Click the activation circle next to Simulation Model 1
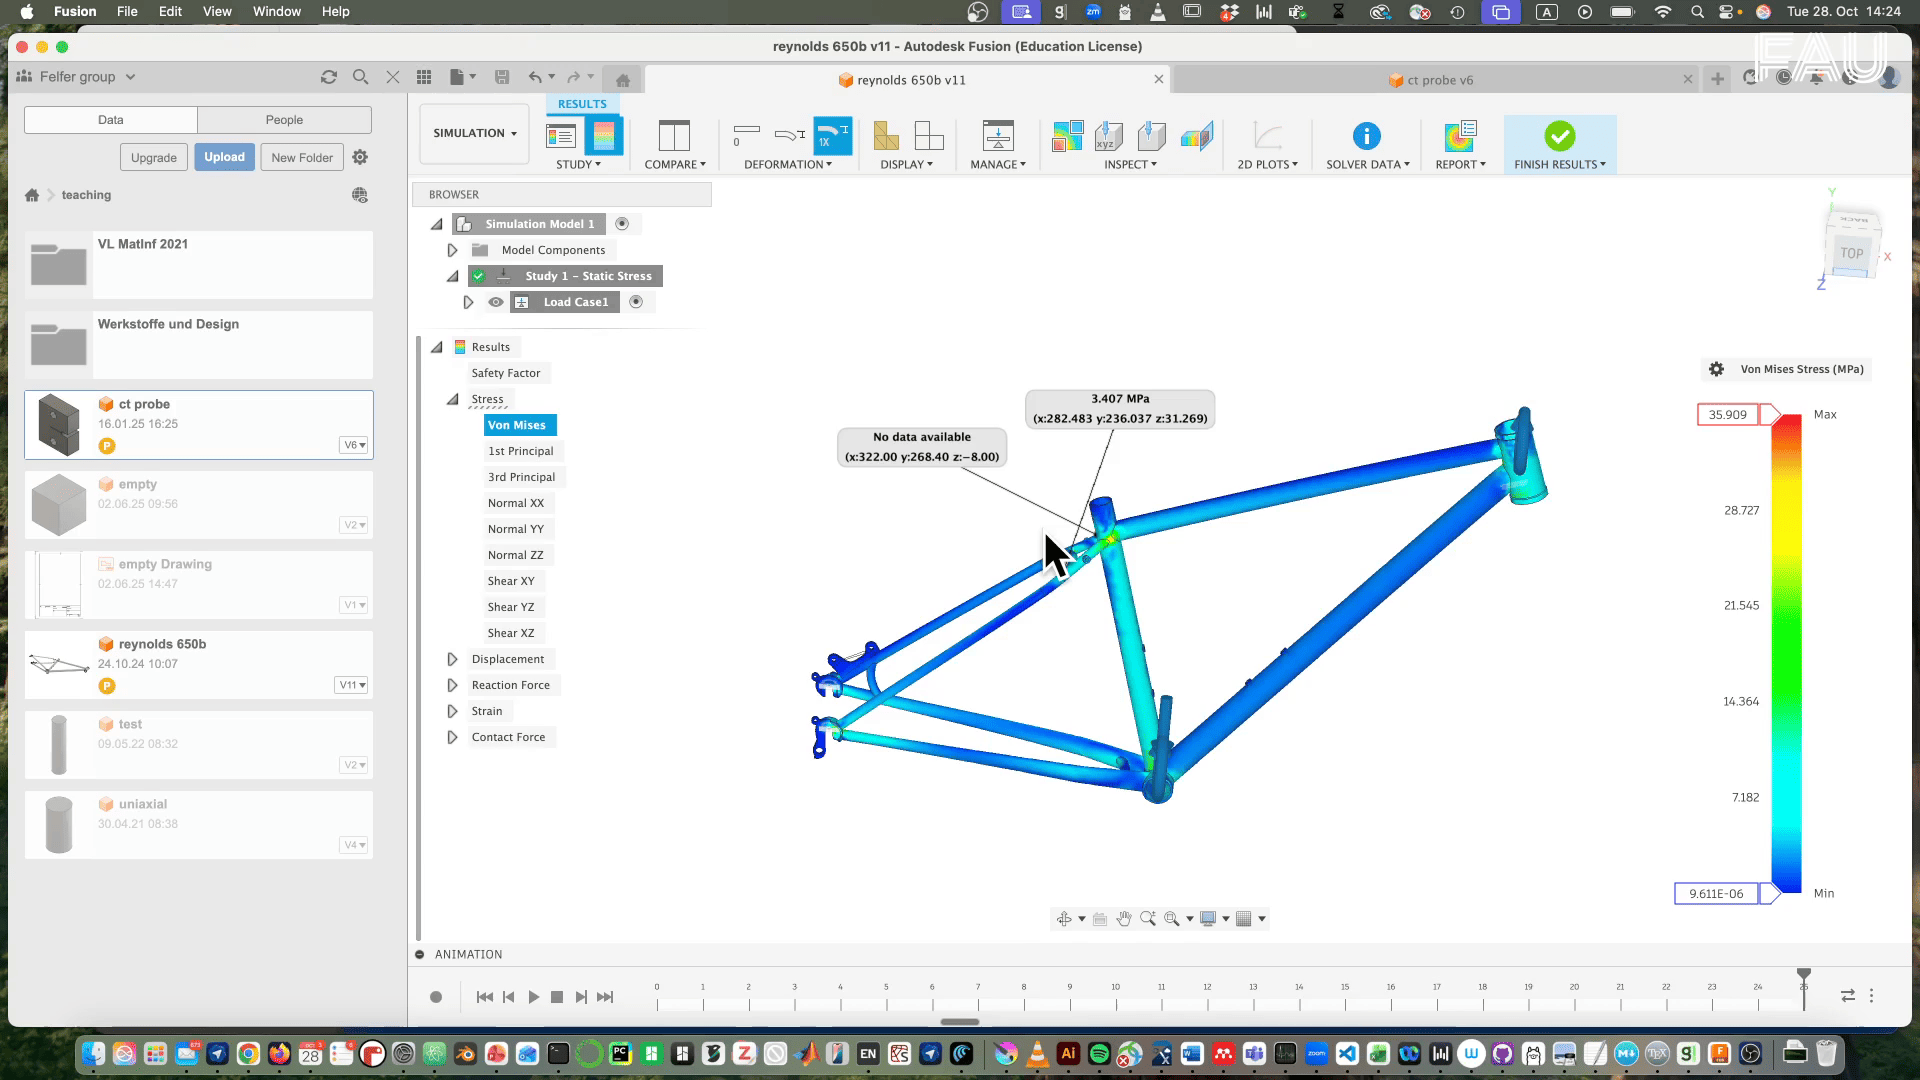This screenshot has width=1920, height=1080. click(x=624, y=223)
